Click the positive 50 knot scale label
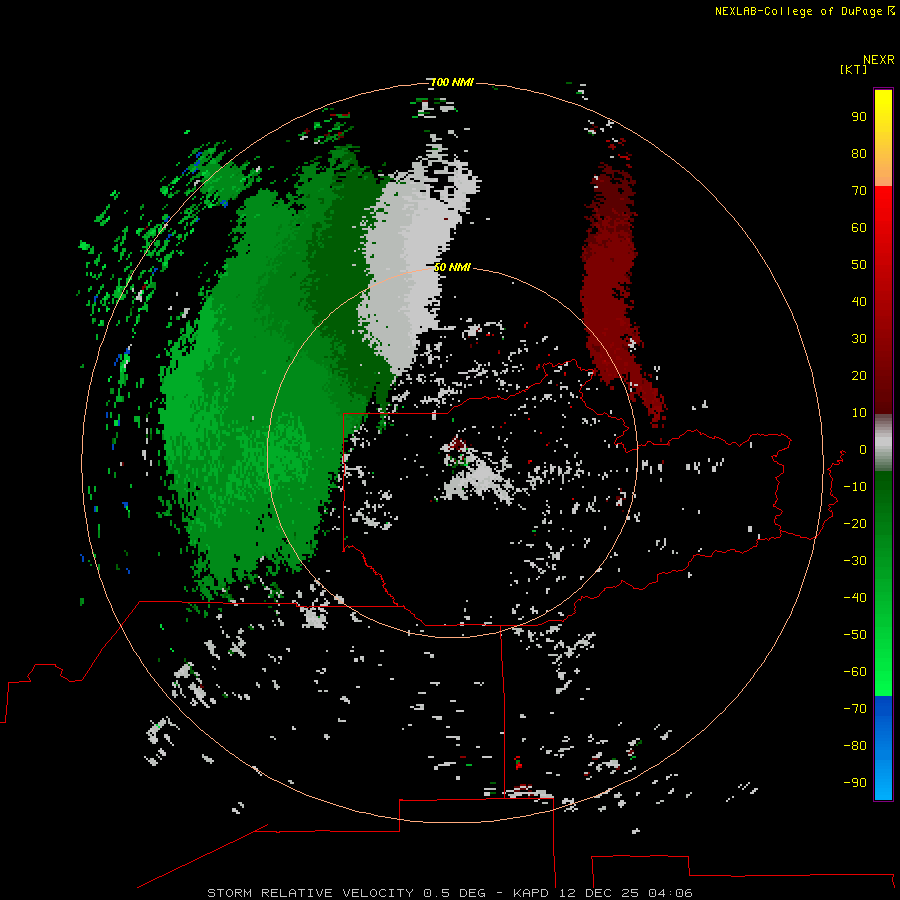Viewport: 900px width, 900px height. (859, 264)
